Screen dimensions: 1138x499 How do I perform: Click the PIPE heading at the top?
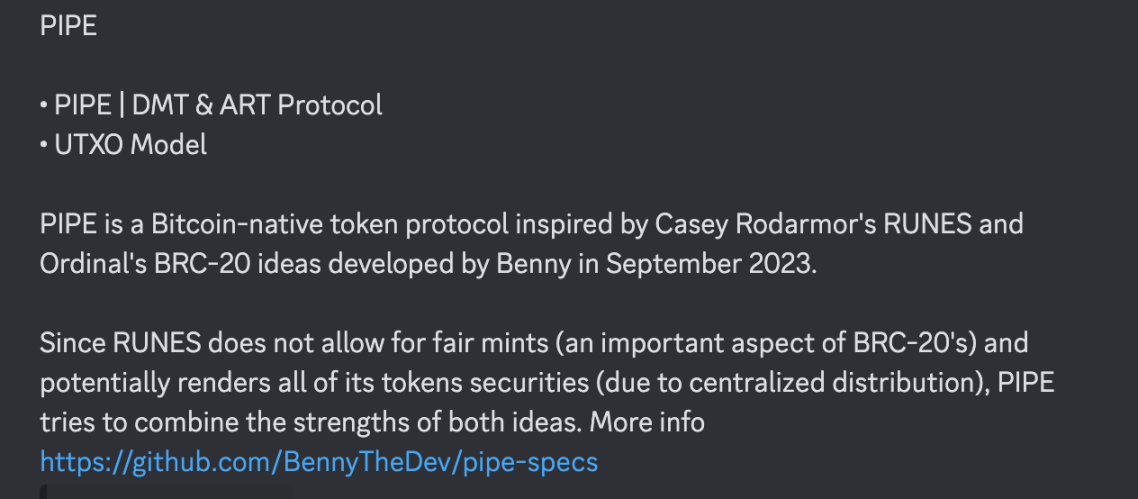(68, 26)
